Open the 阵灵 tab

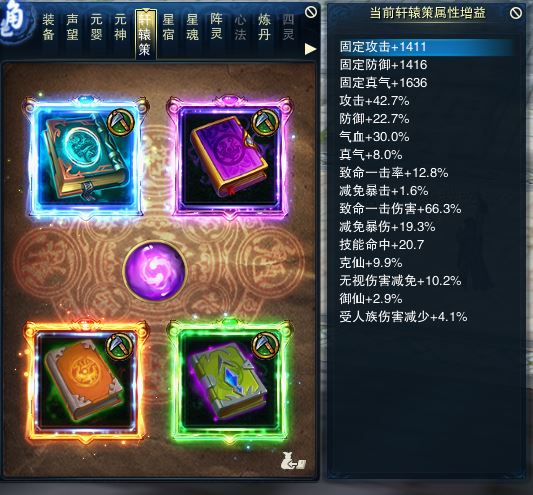216,27
